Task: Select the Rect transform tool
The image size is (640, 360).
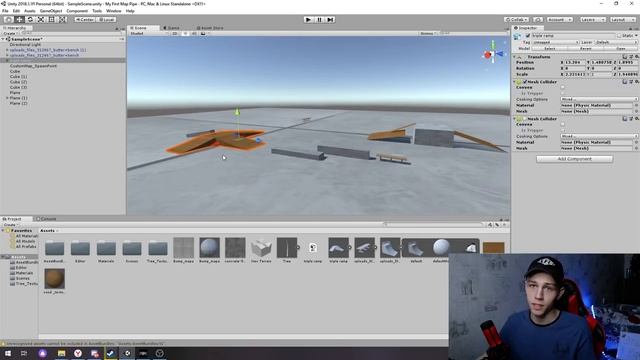Action: tap(51, 20)
